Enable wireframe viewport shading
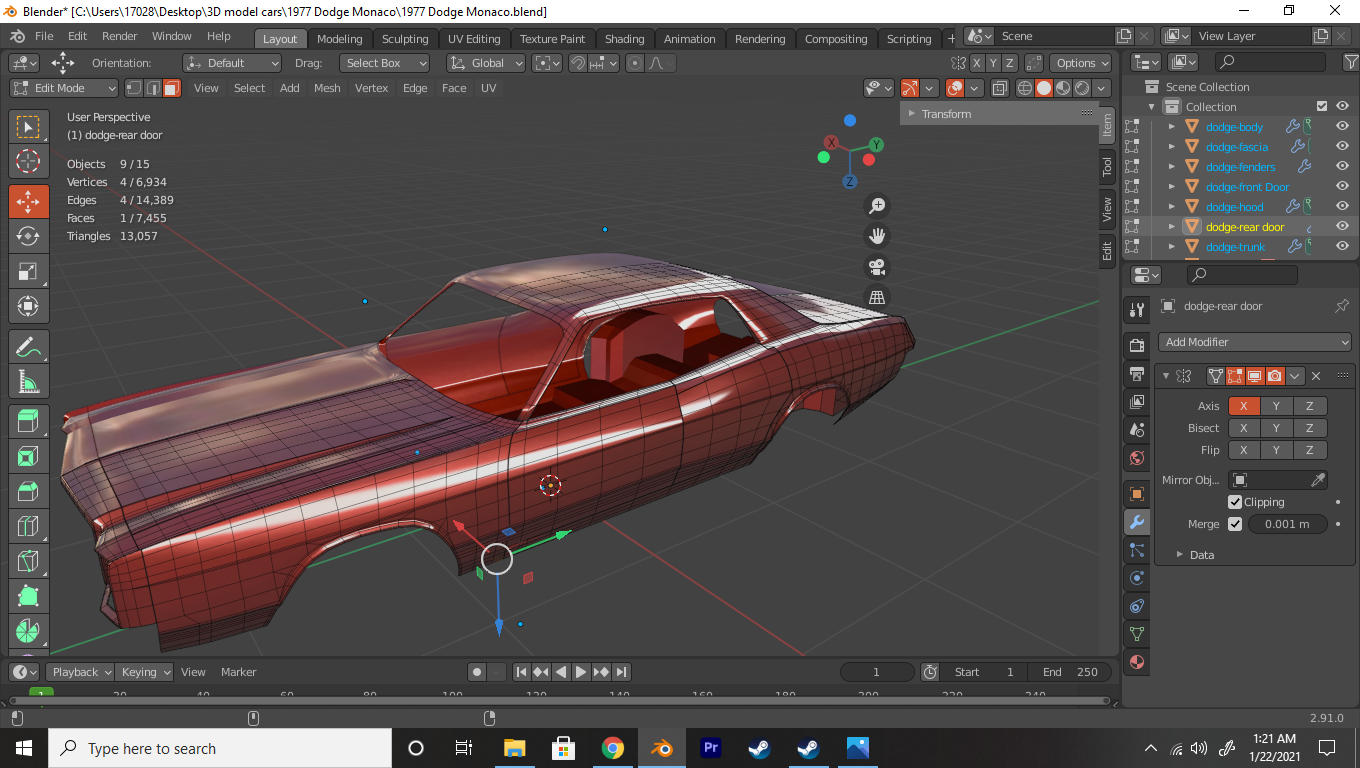This screenshot has height=768, width=1360. click(x=1025, y=88)
